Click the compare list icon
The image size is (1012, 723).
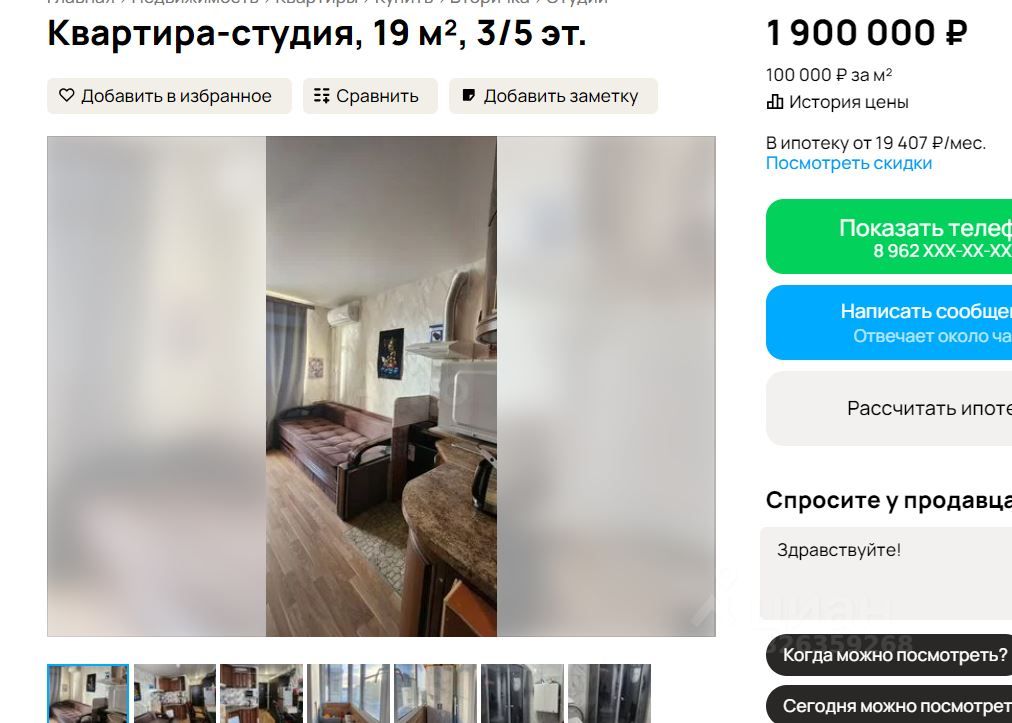pos(321,96)
